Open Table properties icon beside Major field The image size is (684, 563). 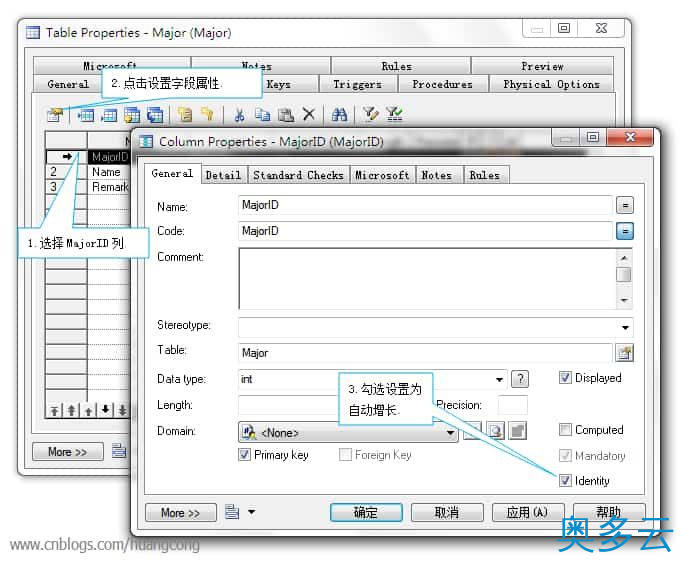click(x=625, y=353)
